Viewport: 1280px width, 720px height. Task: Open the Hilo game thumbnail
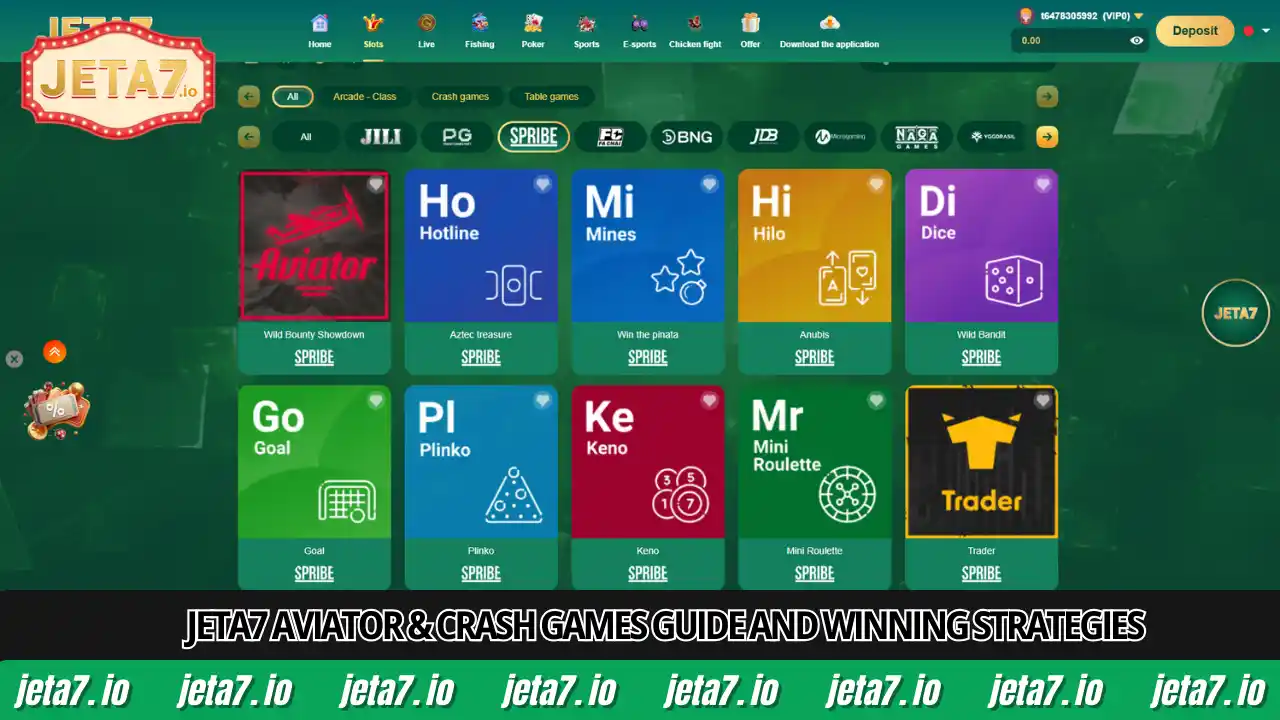[814, 246]
